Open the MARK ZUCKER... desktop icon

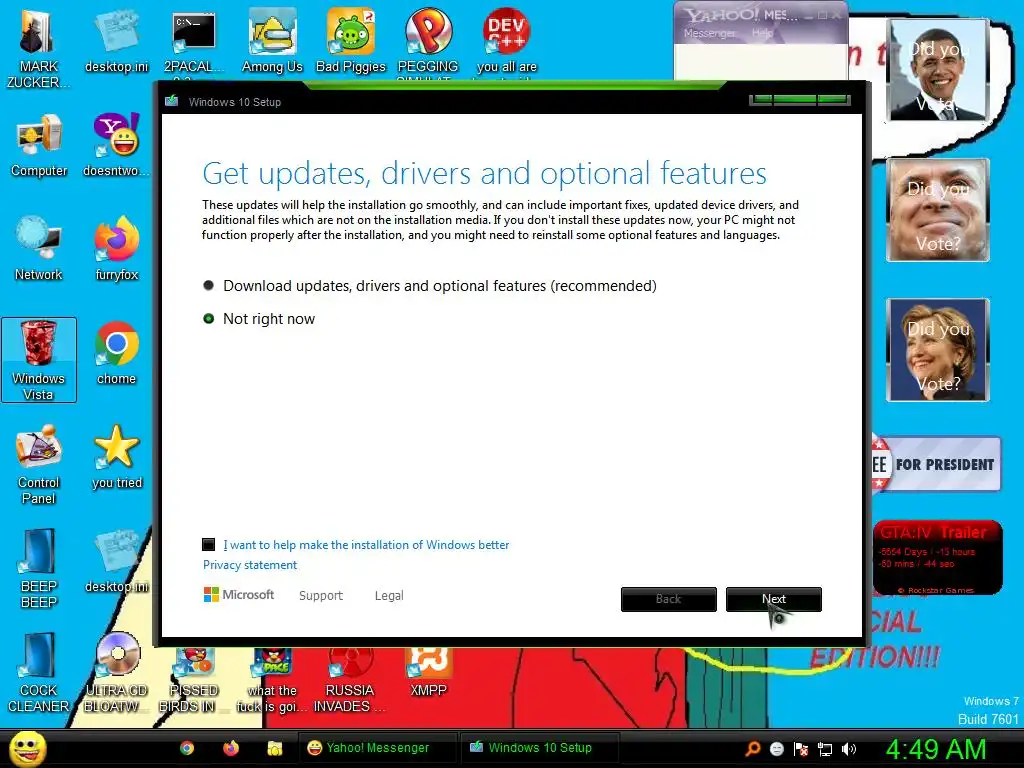click(37, 50)
